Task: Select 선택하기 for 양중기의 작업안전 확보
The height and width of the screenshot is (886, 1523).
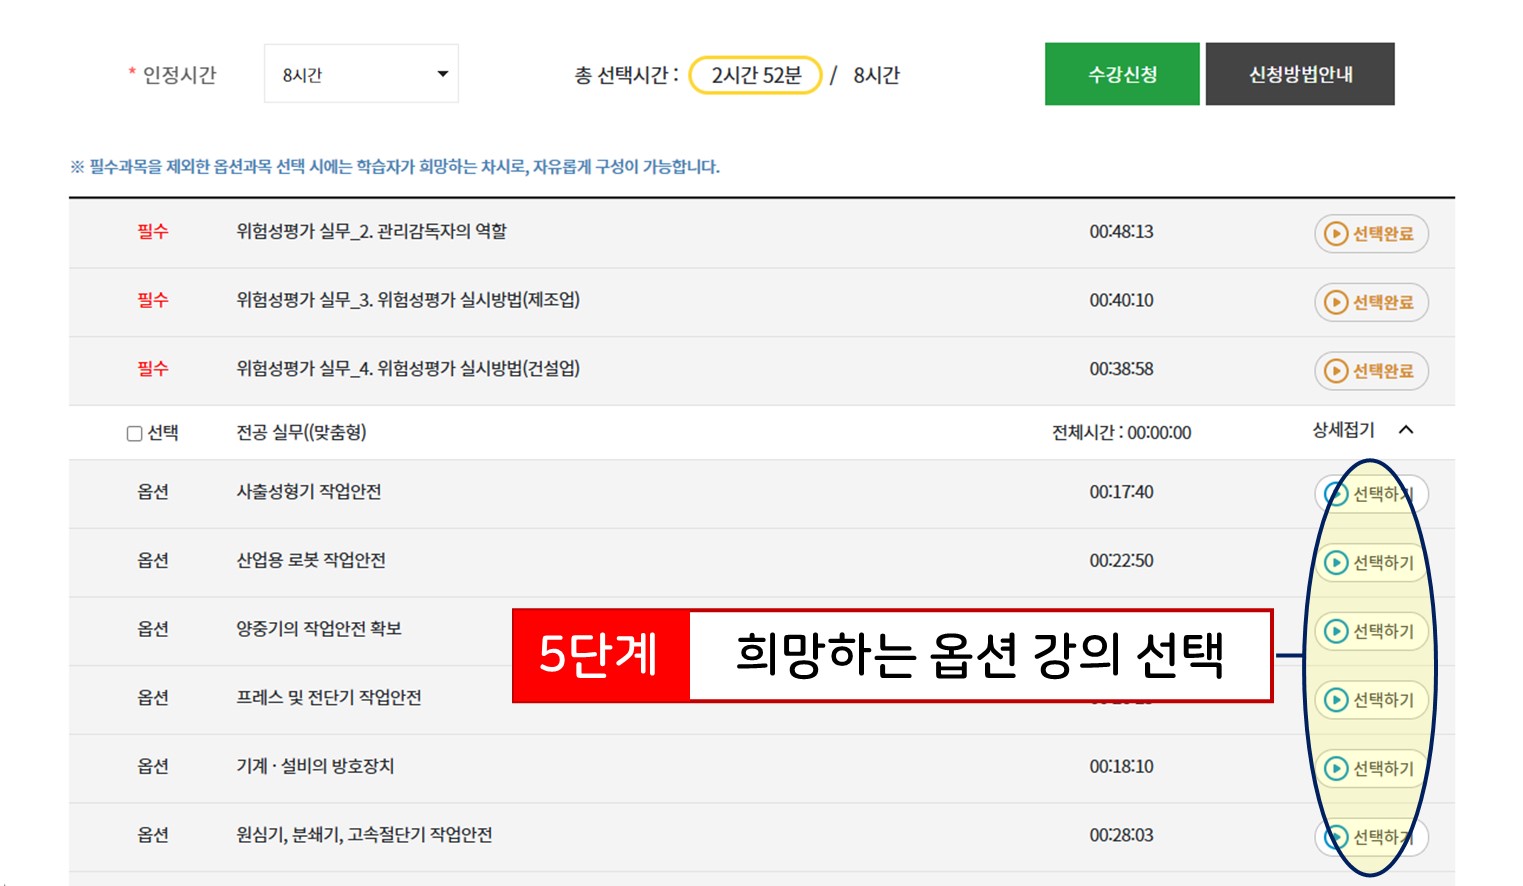Action: [x=1371, y=631]
